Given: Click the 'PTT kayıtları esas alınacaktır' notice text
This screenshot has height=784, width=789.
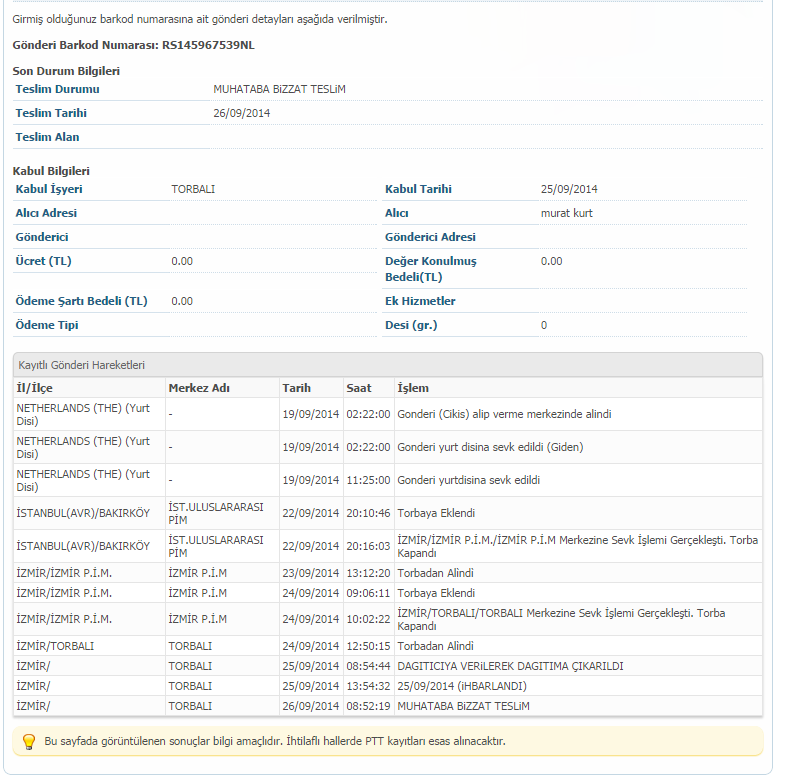Looking at the screenshot, I should 435,741.
